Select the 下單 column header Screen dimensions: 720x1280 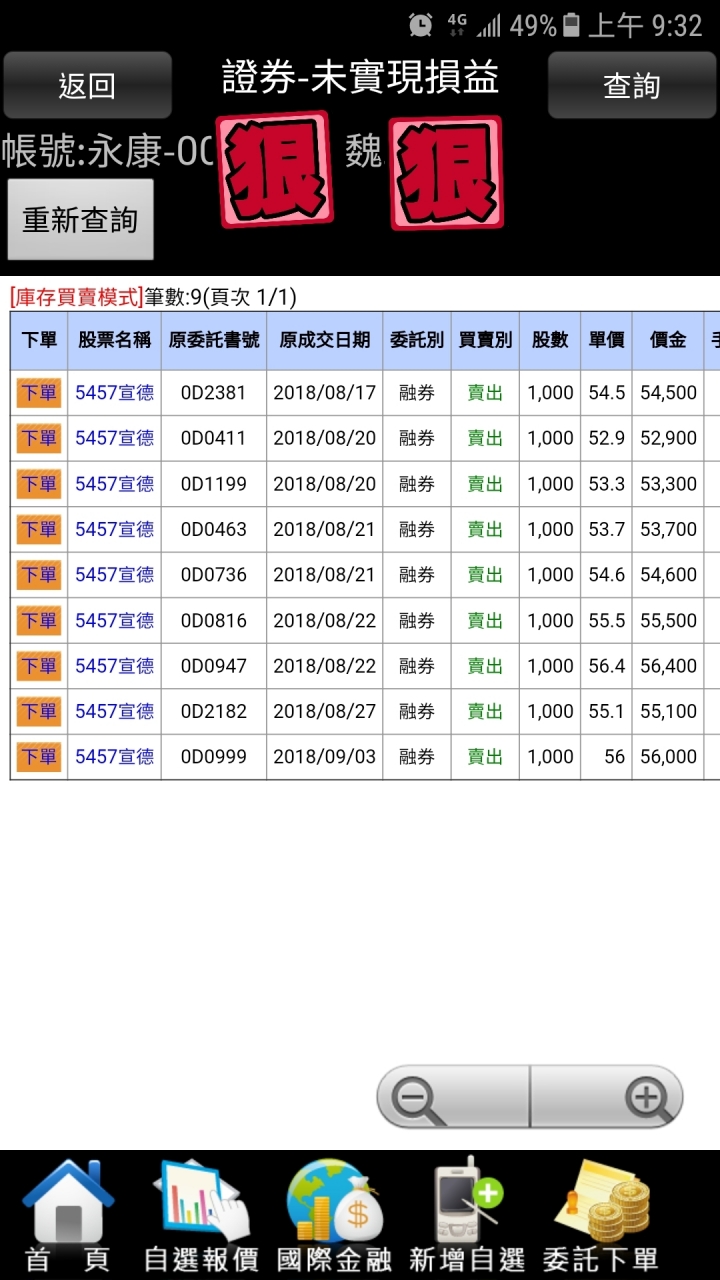pos(39,340)
